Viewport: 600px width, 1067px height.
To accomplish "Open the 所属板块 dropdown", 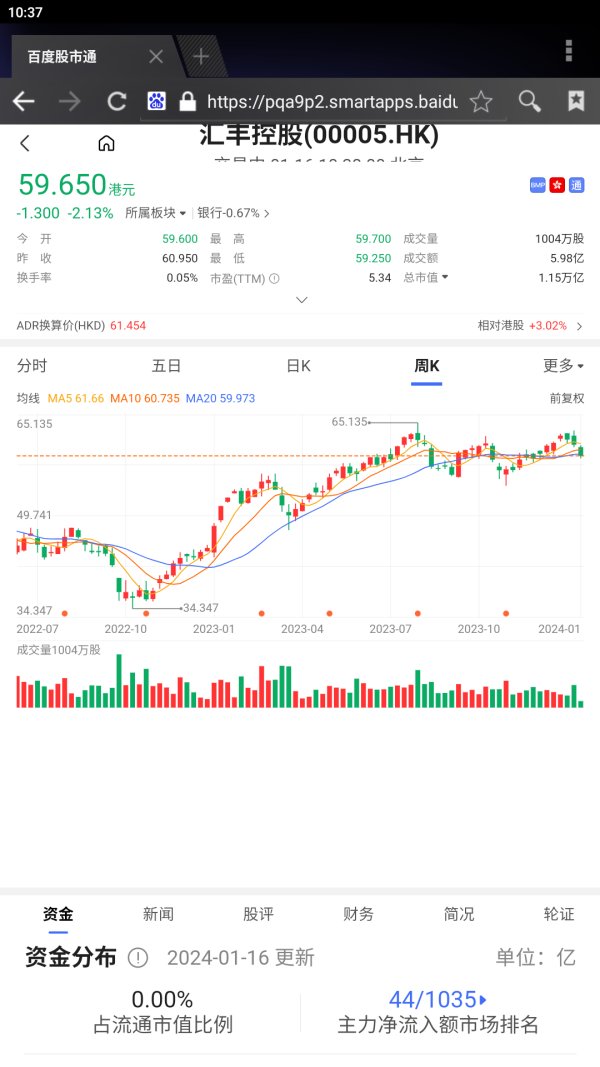I will pyautogui.click(x=156, y=213).
